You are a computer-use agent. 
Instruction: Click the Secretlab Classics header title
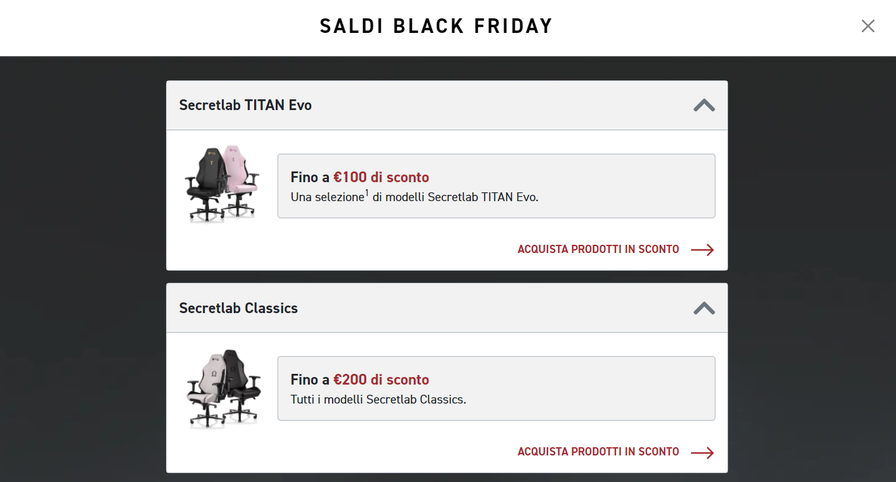238,308
